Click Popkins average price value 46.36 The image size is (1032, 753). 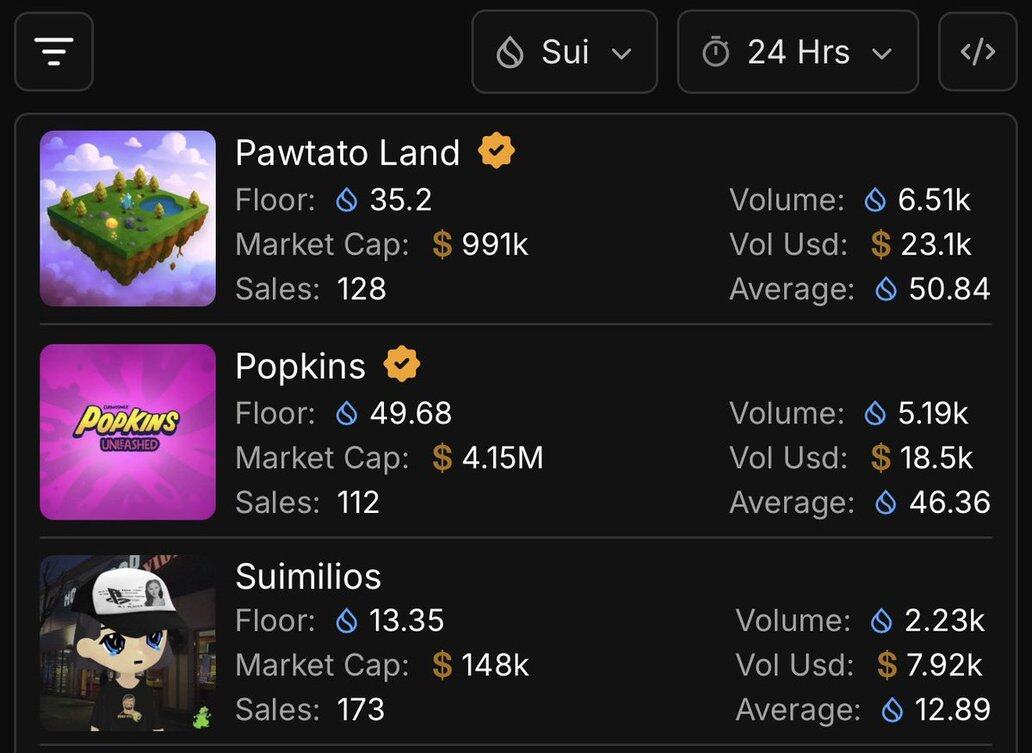click(949, 502)
